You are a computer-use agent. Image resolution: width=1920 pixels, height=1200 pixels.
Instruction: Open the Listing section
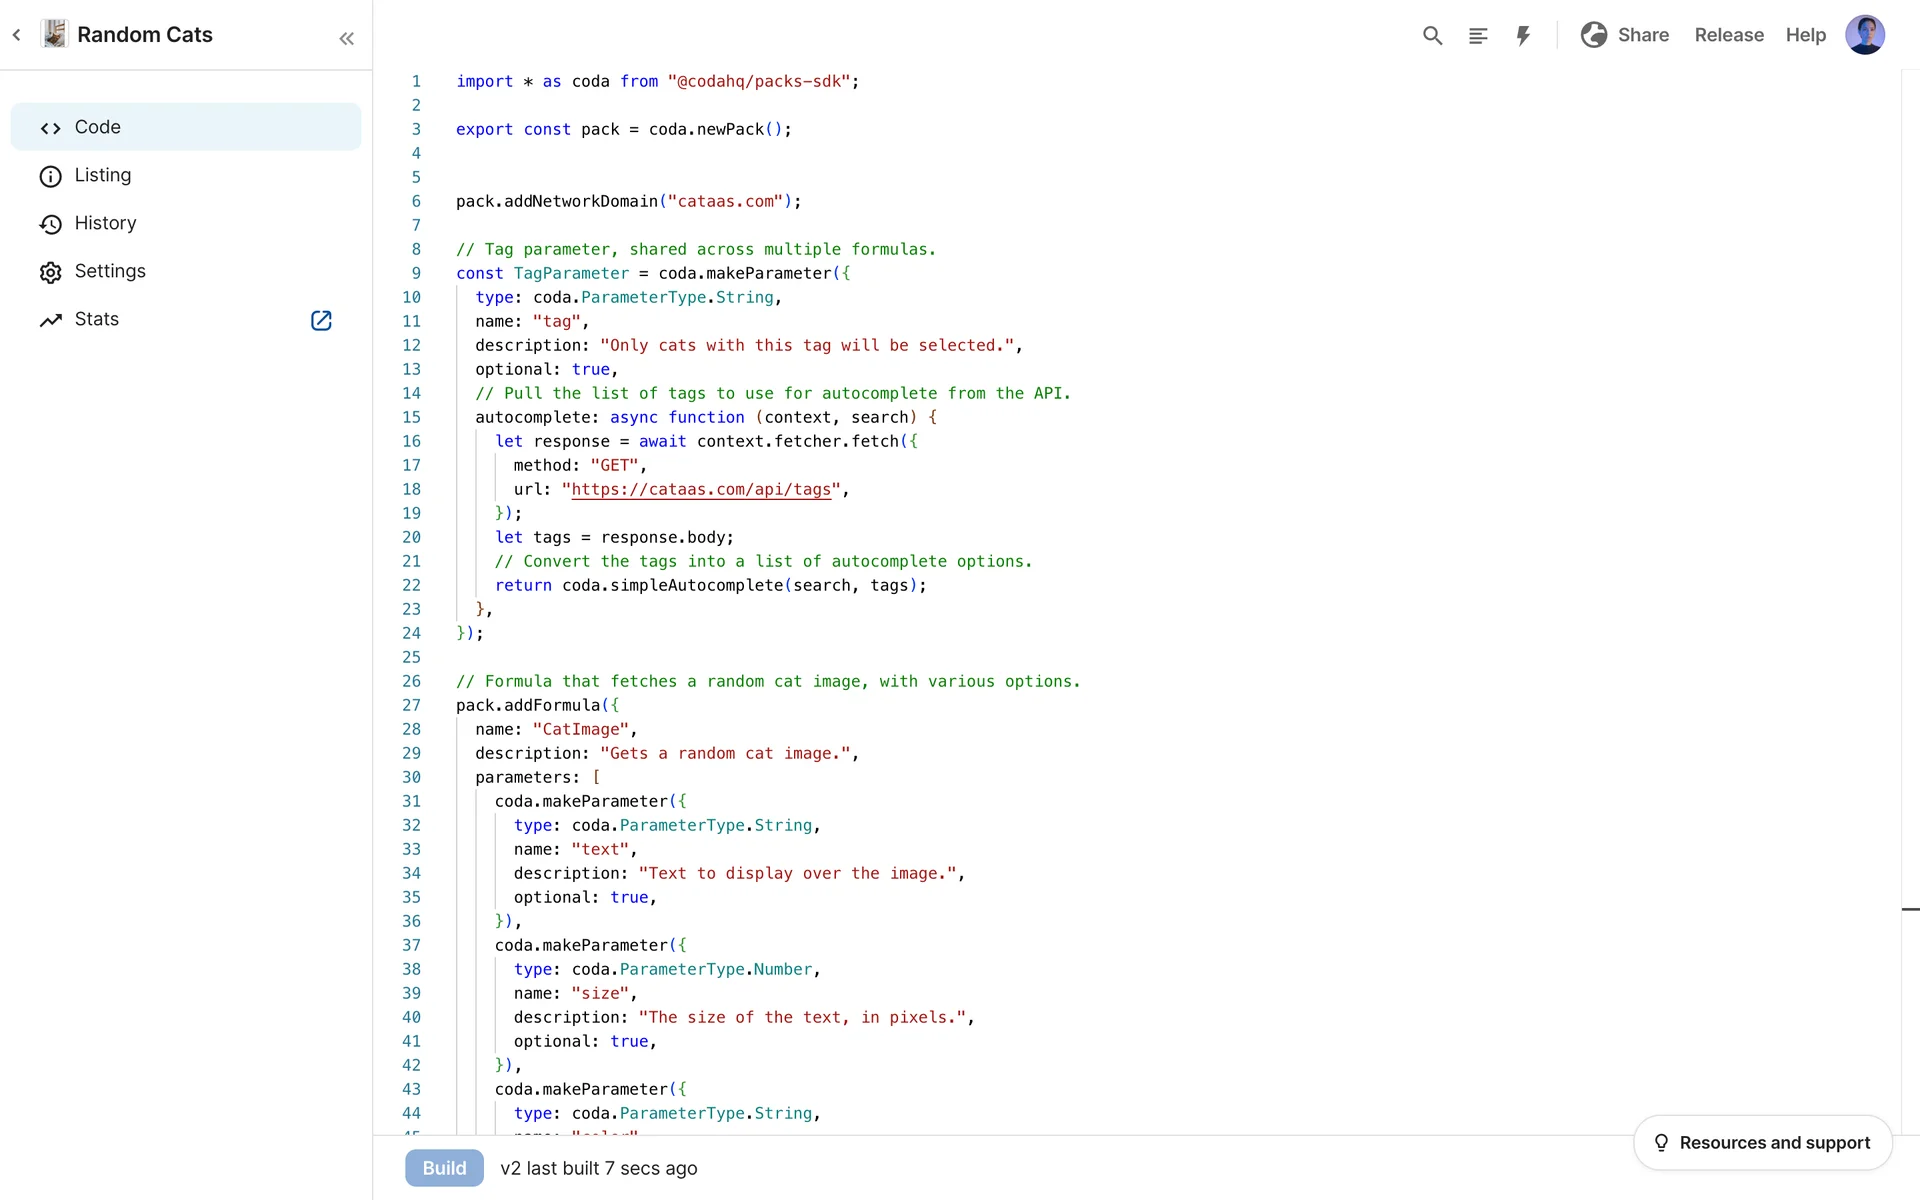102,175
